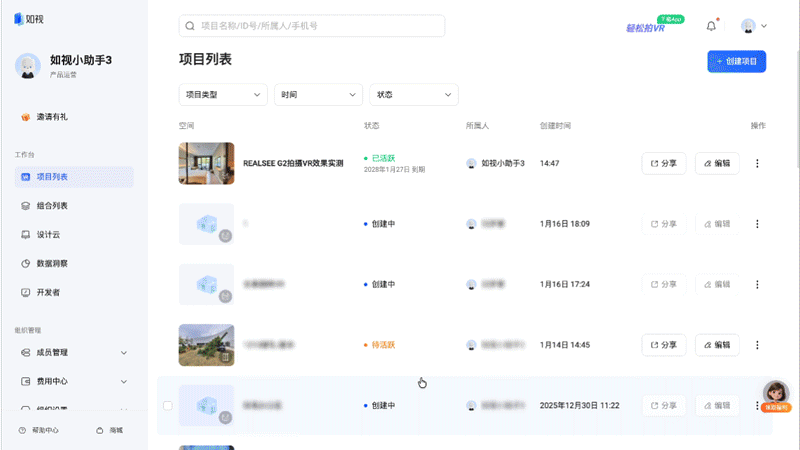The height and width of the screenshot is (450, 800).
Task: Expand the 成员管理 chevron
Action: 123,353
